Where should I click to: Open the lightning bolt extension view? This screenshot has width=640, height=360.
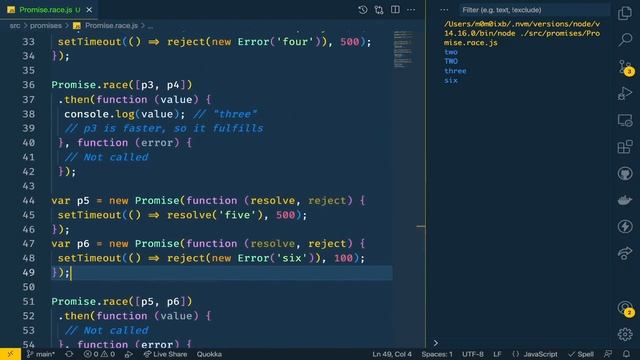[625, 227]
